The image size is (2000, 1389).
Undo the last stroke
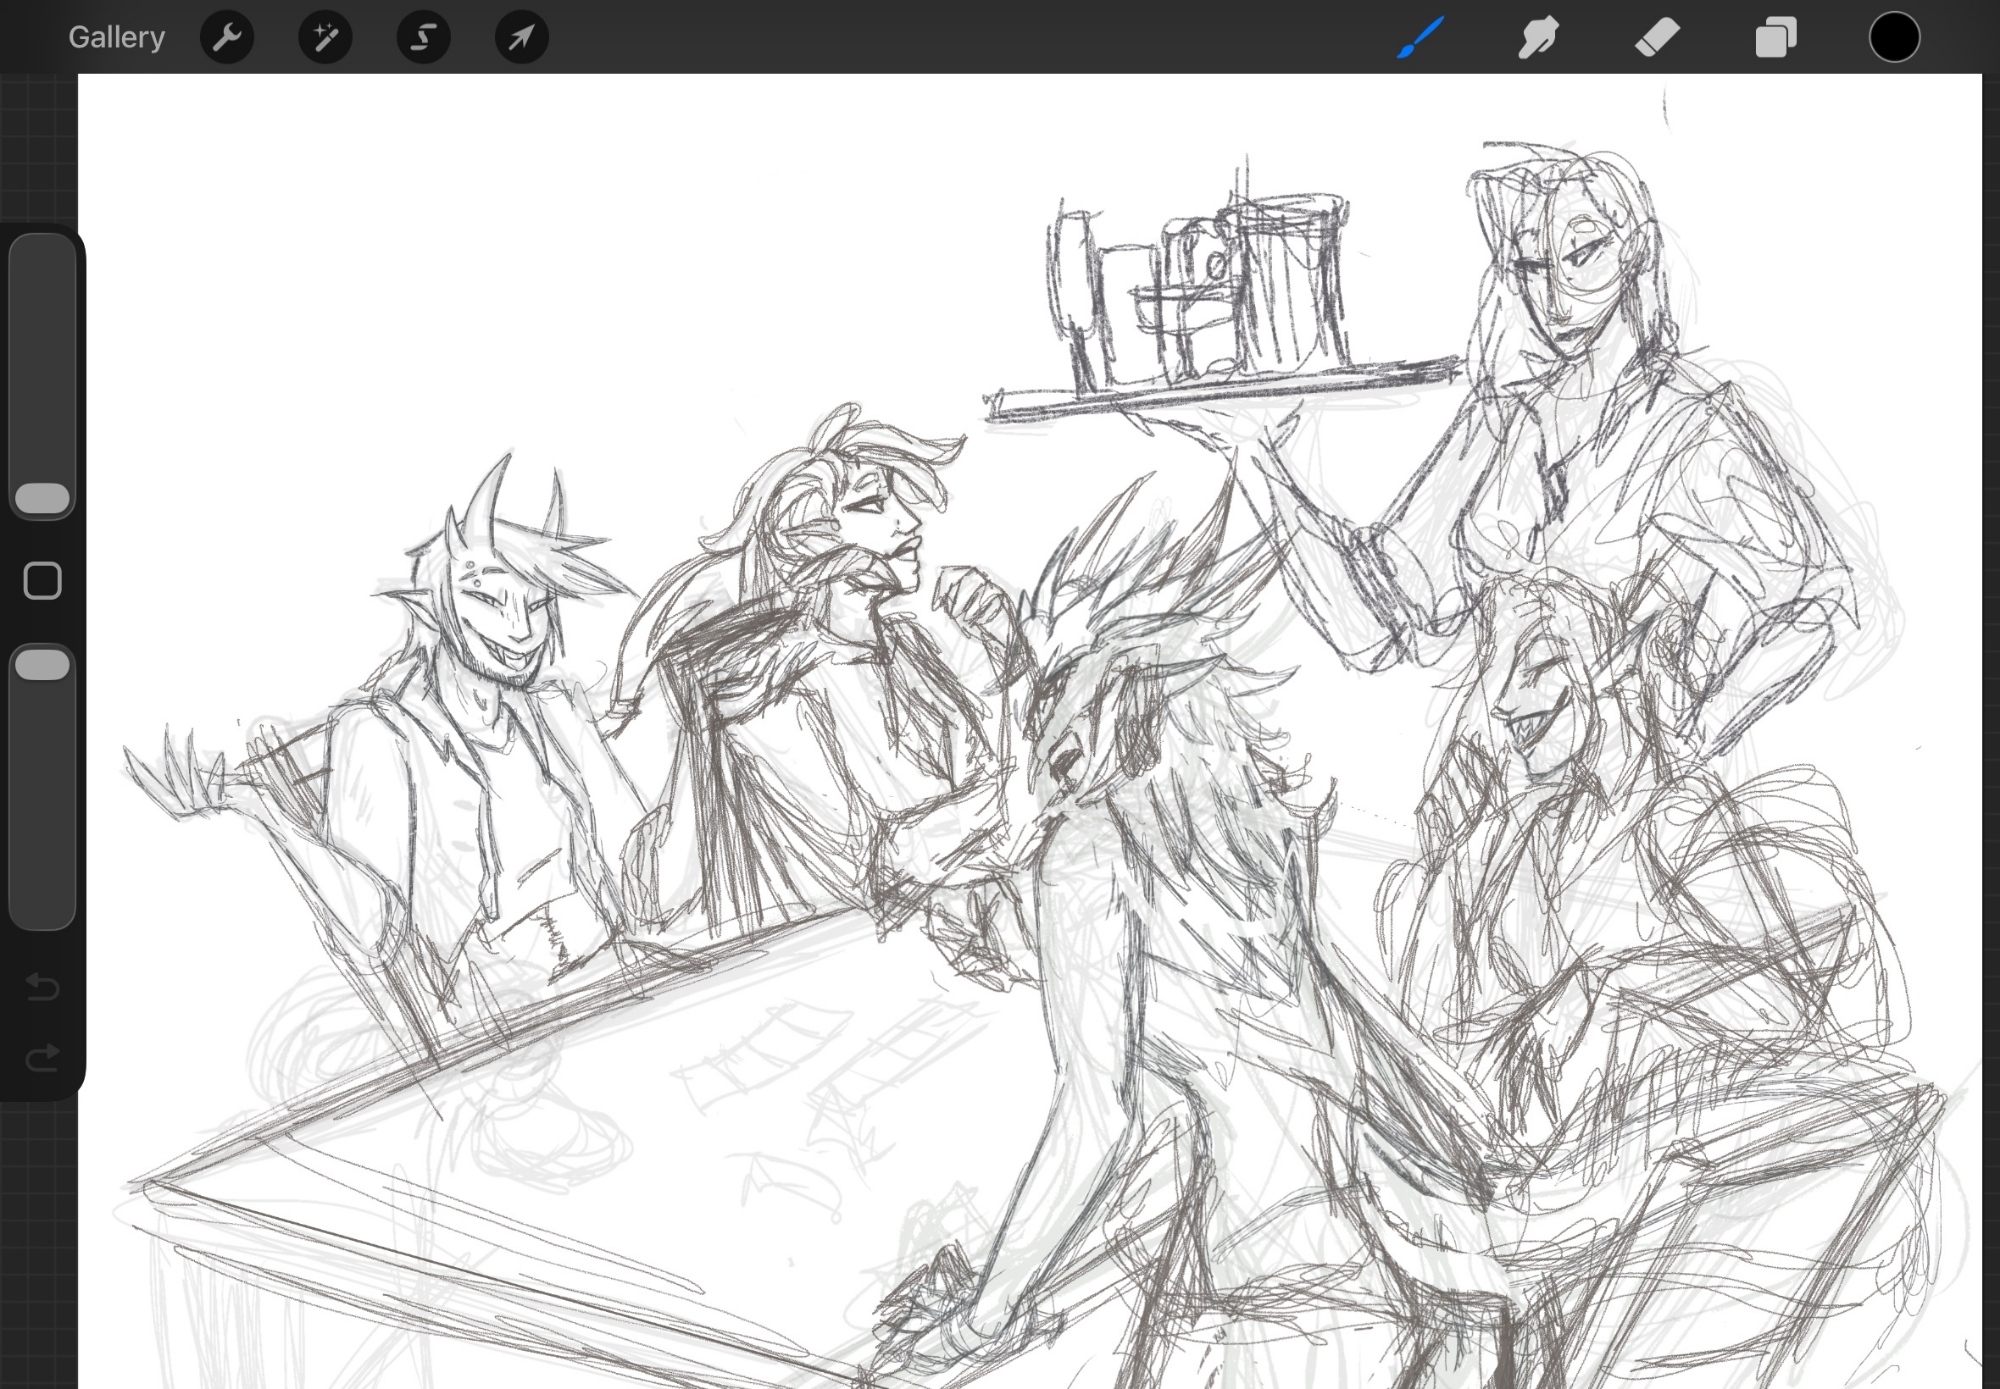[x=42, y=987]
